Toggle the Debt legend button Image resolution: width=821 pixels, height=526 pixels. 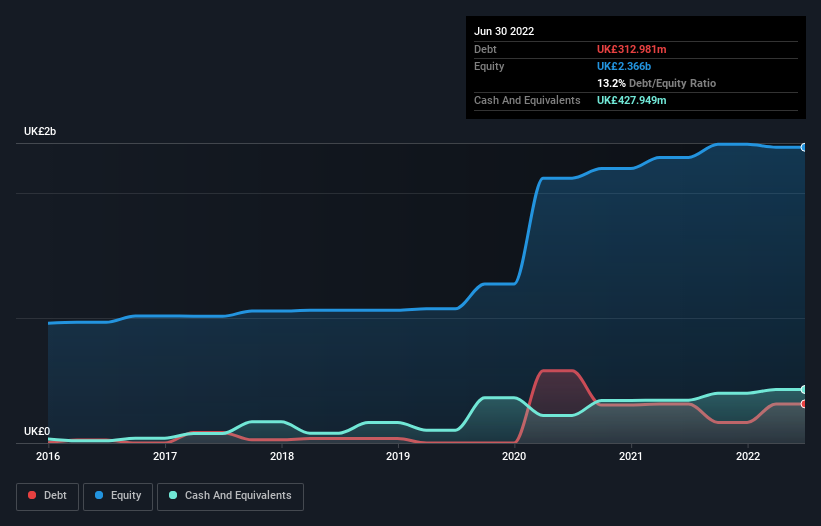coord(47,496)
